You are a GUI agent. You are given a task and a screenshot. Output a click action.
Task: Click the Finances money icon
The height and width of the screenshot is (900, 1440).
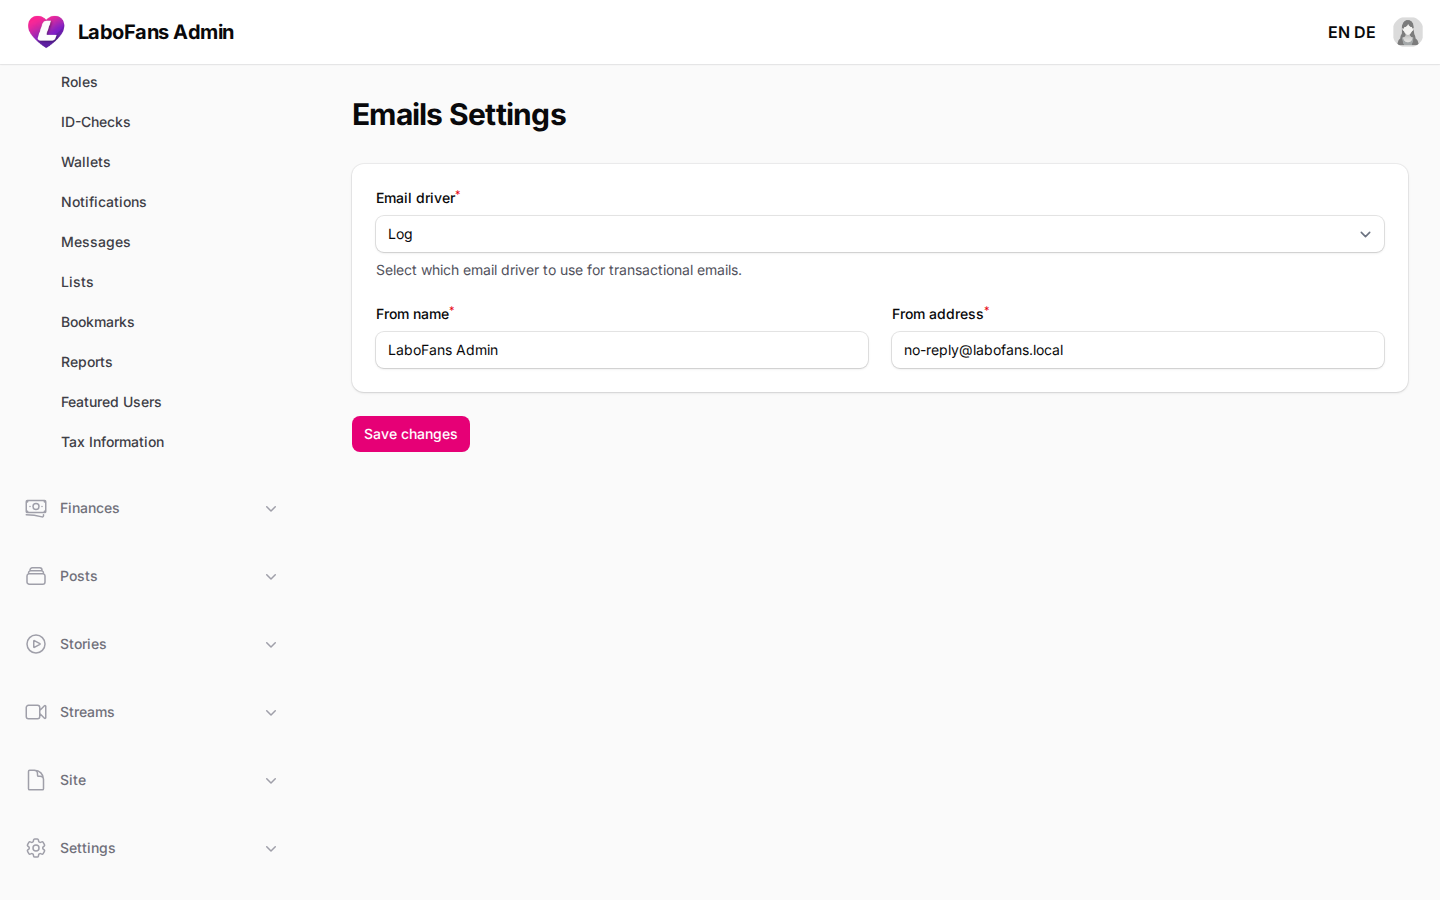point(36,508)
